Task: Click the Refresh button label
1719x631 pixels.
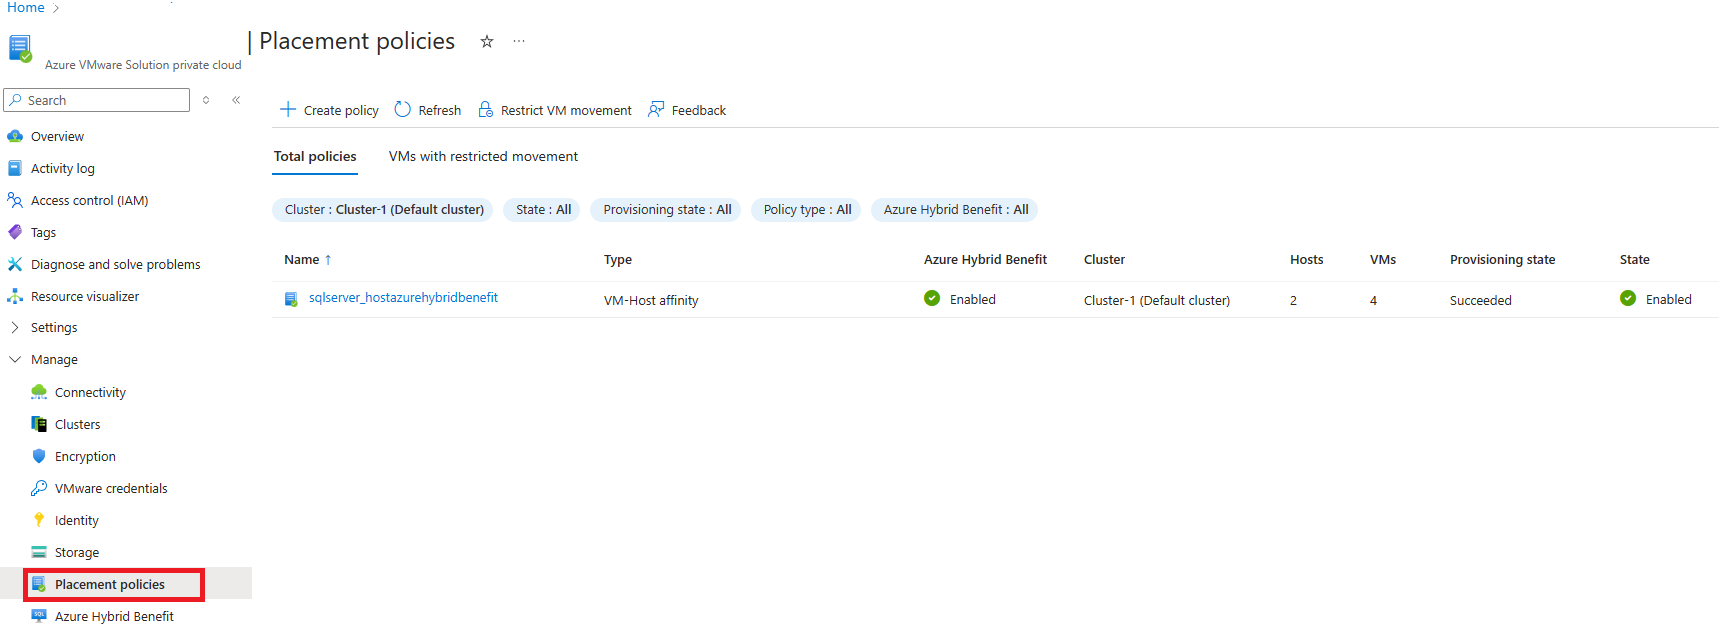Action: tap(440, 110)
